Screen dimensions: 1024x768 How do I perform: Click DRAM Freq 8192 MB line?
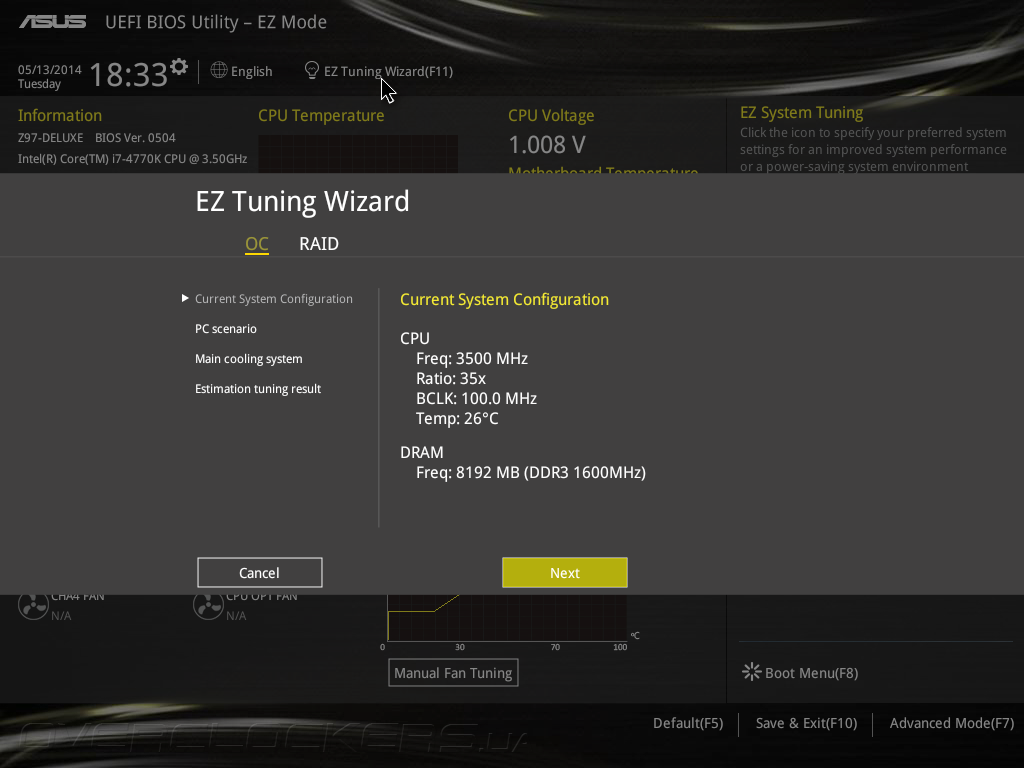click(531, 472)
